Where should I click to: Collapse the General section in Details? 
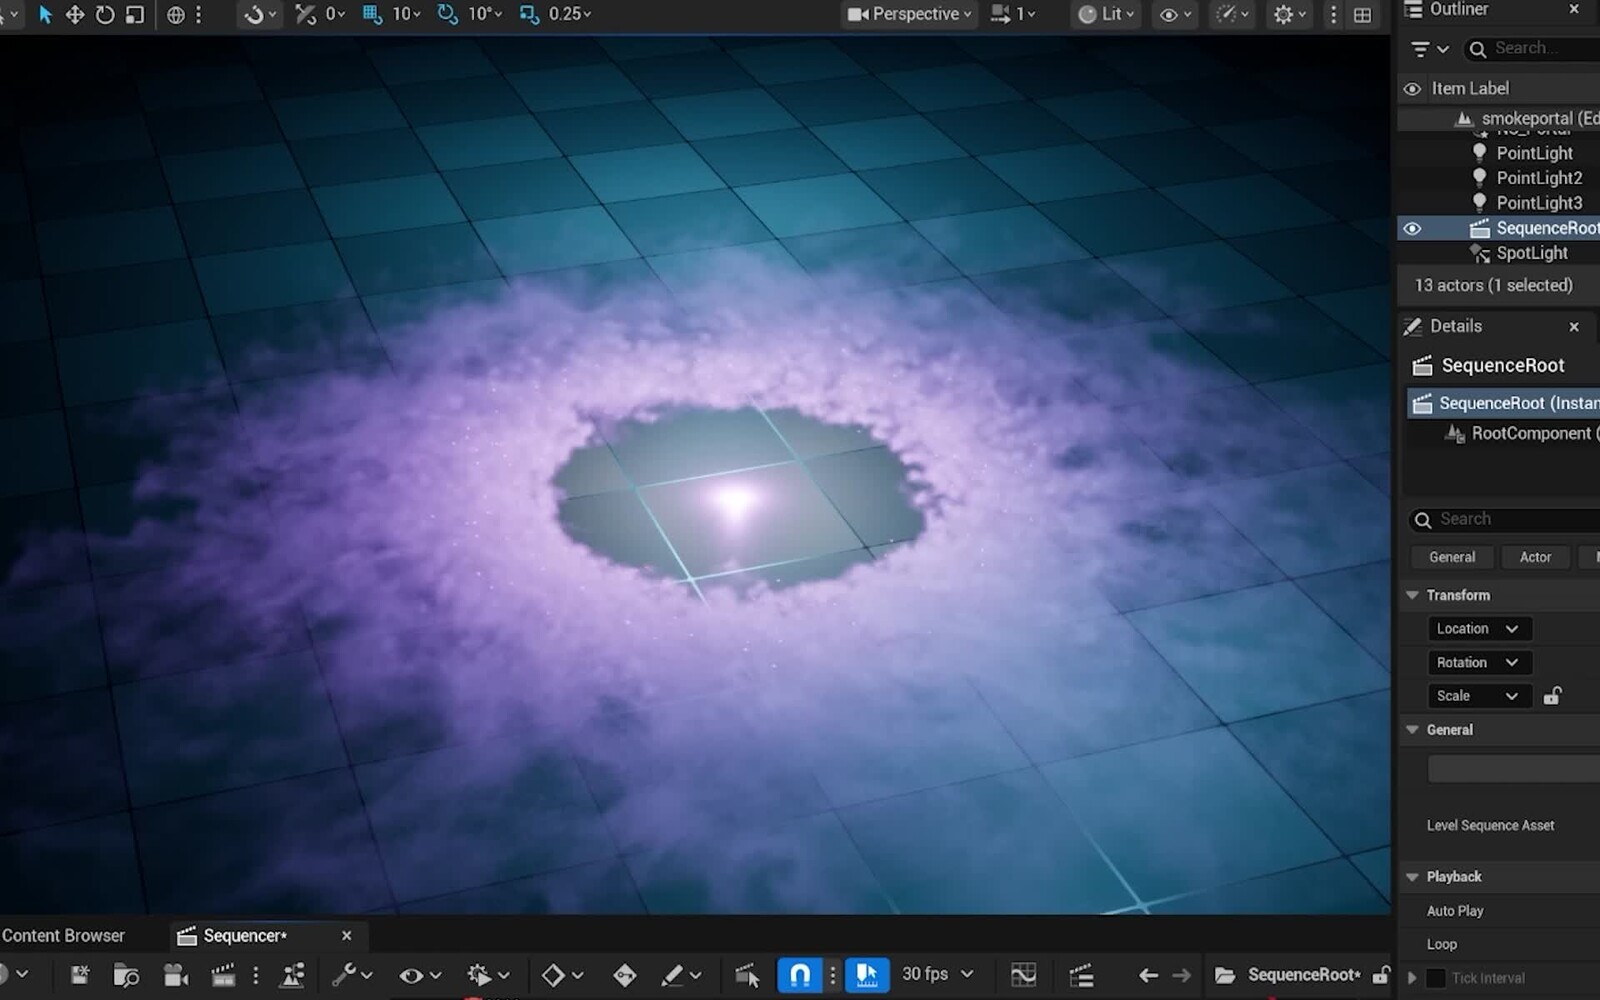(1412, 730)
